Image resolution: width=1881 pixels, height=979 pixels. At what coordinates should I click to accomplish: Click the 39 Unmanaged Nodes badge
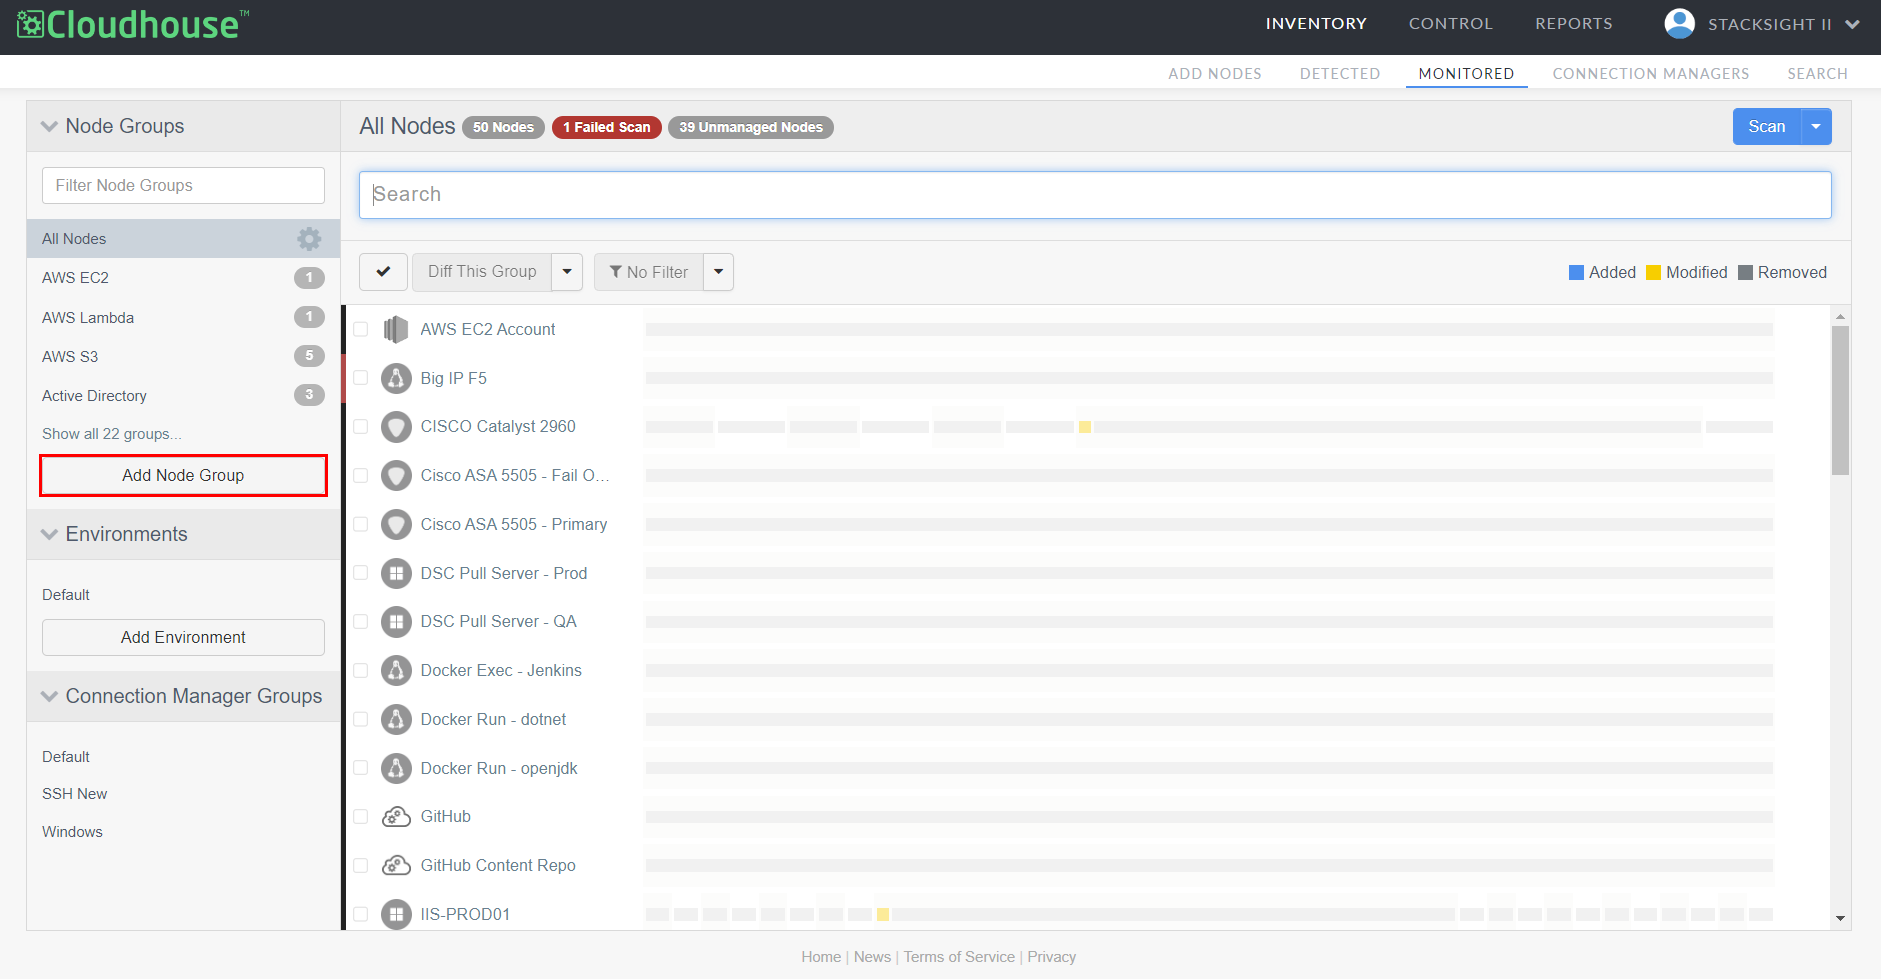click(x=751, y=127)
